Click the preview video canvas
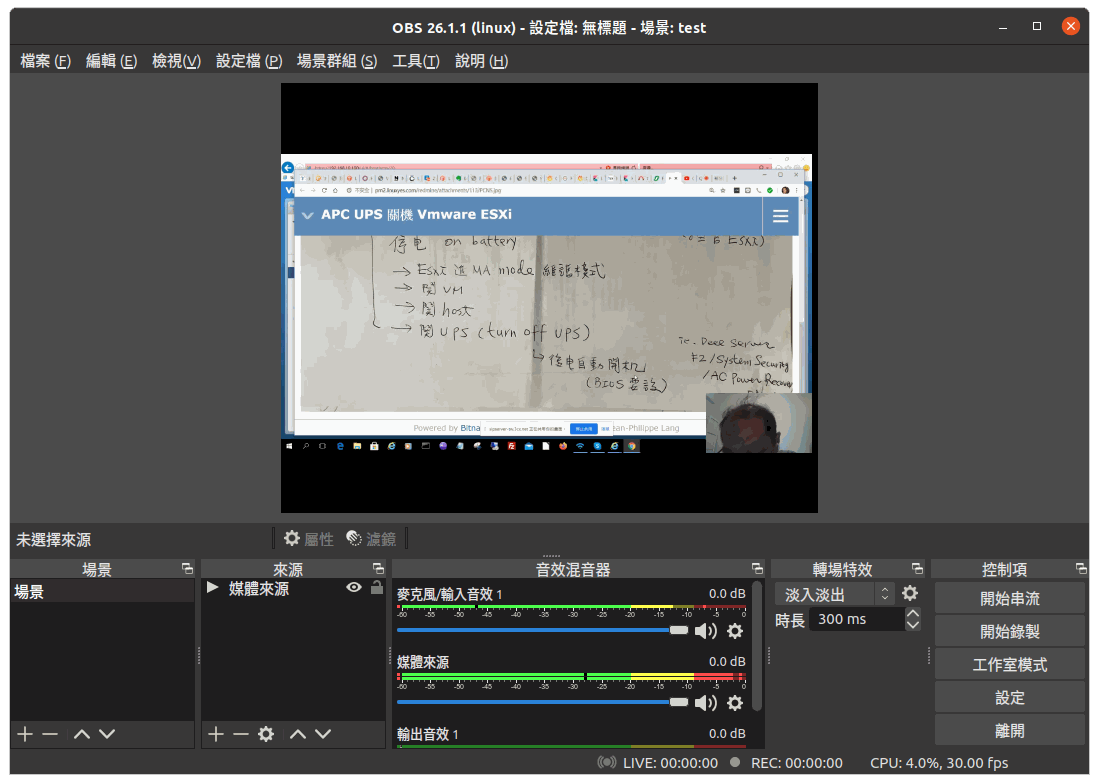Image resolution: width=1099 pixels, height=784 pixels. pyautogui.click(x=549, y=298)
